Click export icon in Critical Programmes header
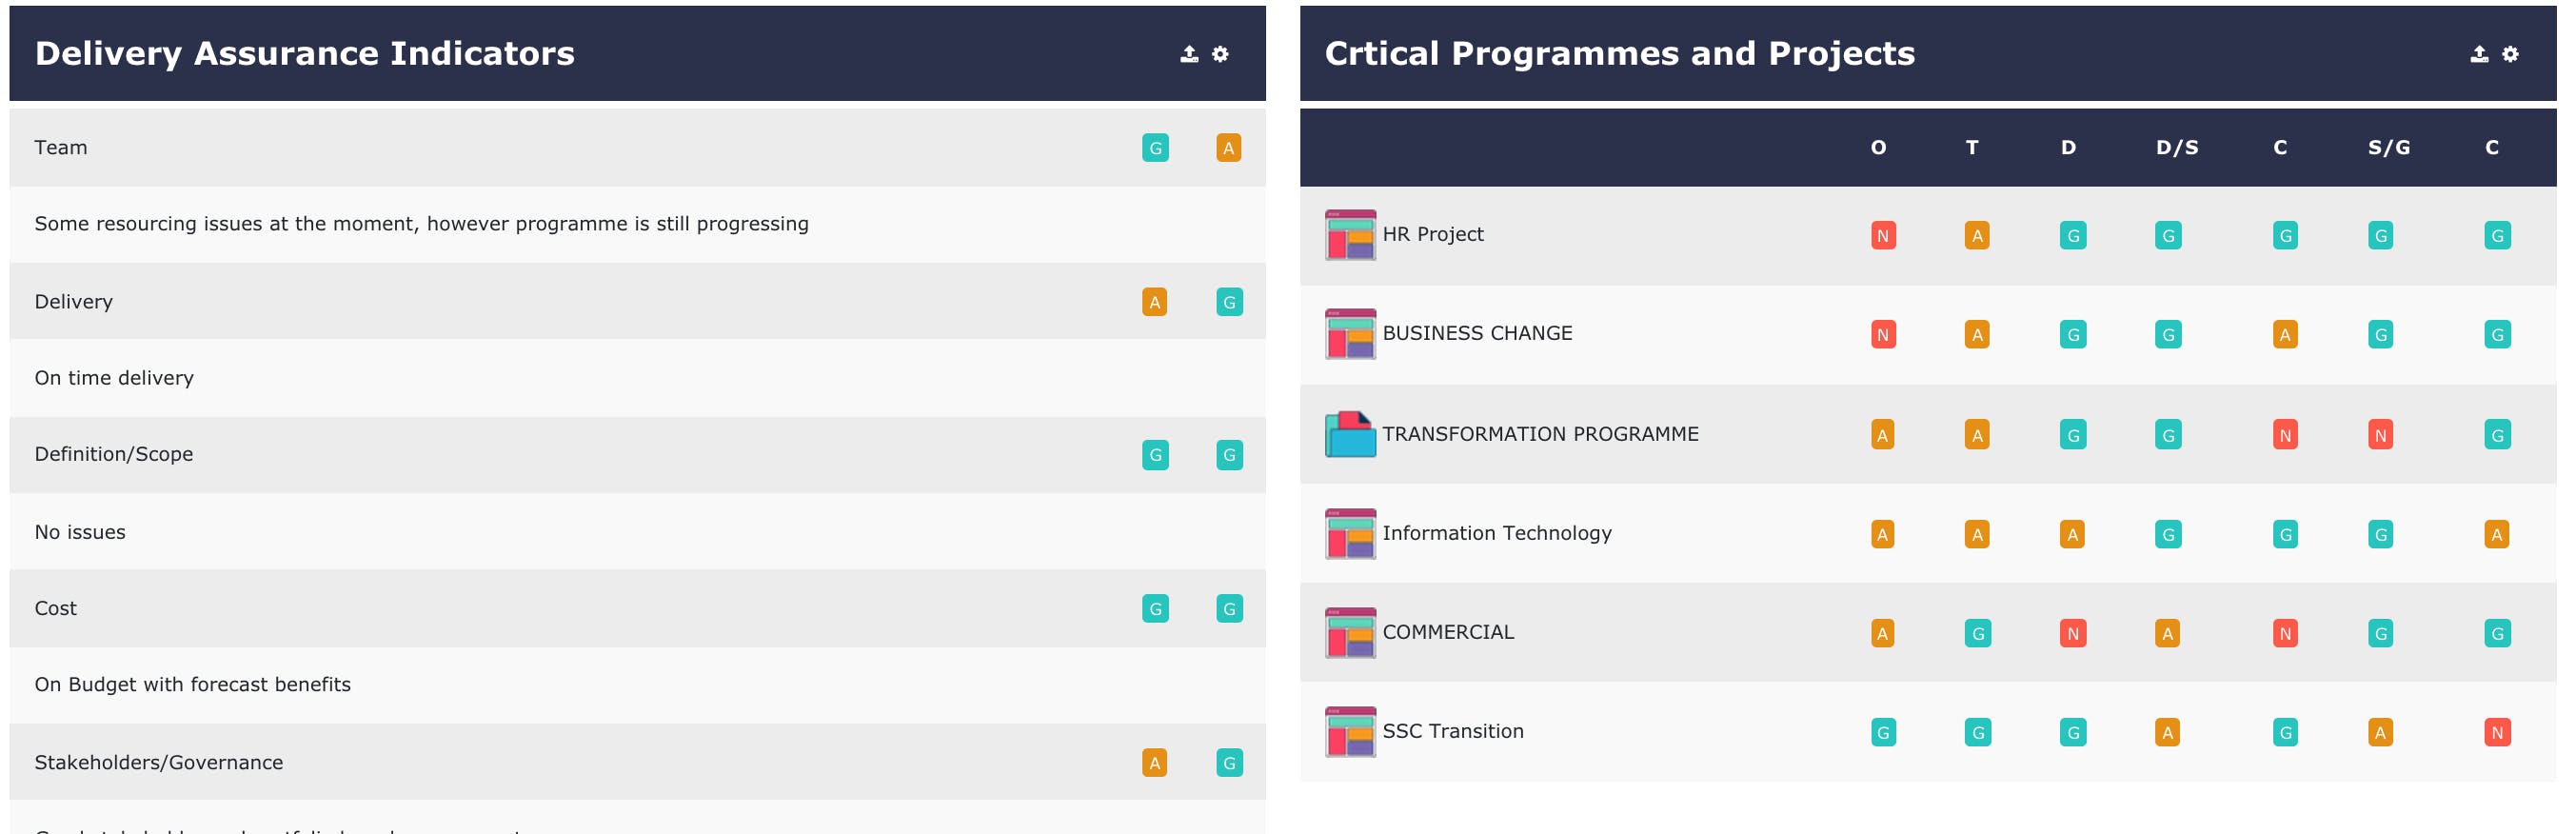The image size is (2576, 834). (x=2479, y=54)
